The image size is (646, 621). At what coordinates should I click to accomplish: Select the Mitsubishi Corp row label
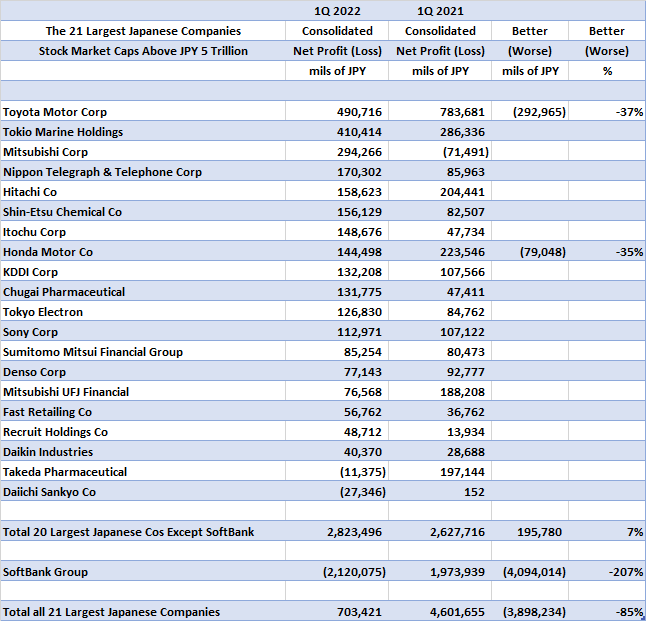45,152
